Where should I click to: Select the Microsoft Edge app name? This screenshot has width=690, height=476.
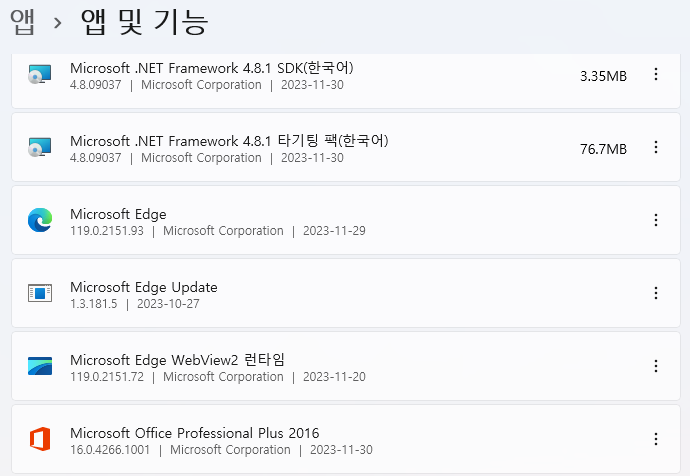click(118, 214)
